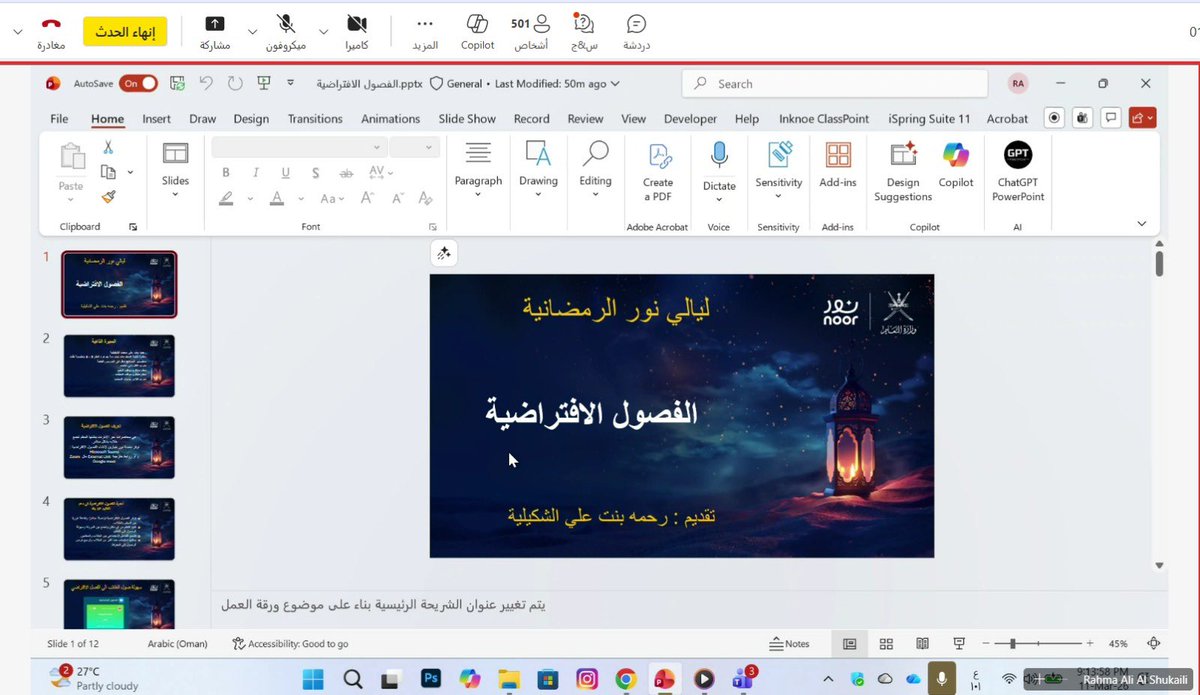This screenshot has height=695, width=1200.
Task: Open the meeting chat button
Action: (636, 31)
